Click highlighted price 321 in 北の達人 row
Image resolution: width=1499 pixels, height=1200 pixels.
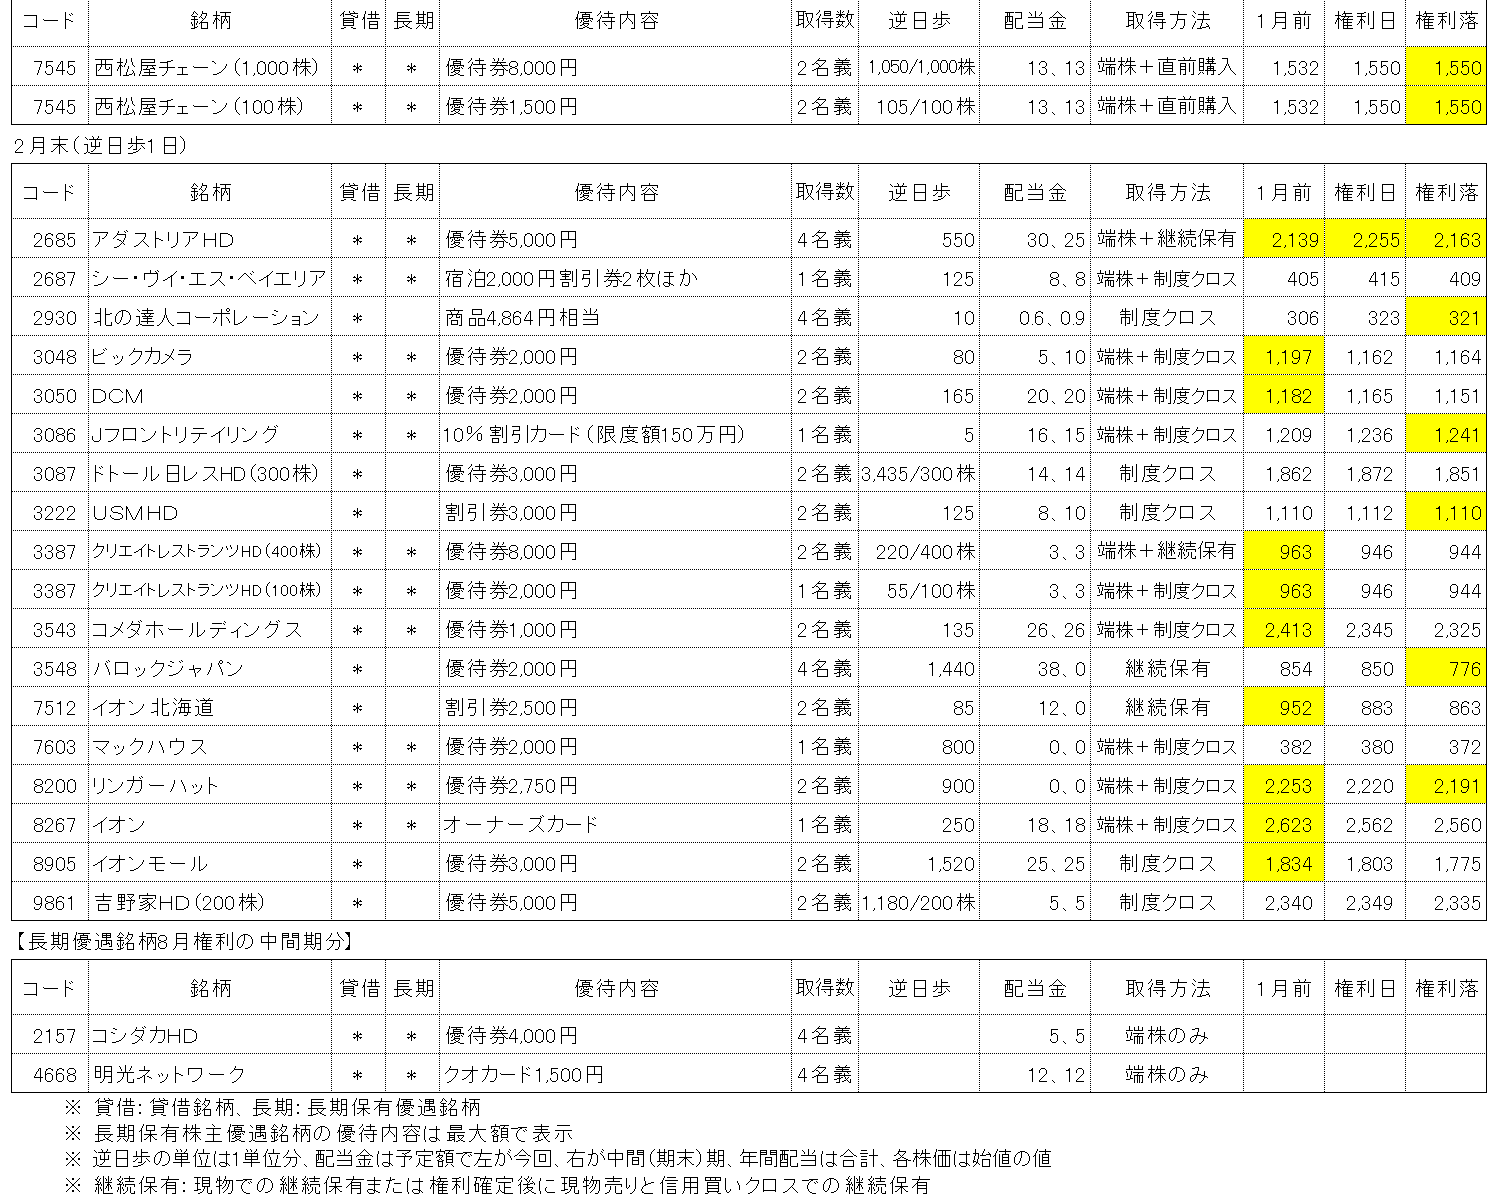(1446, 318)
